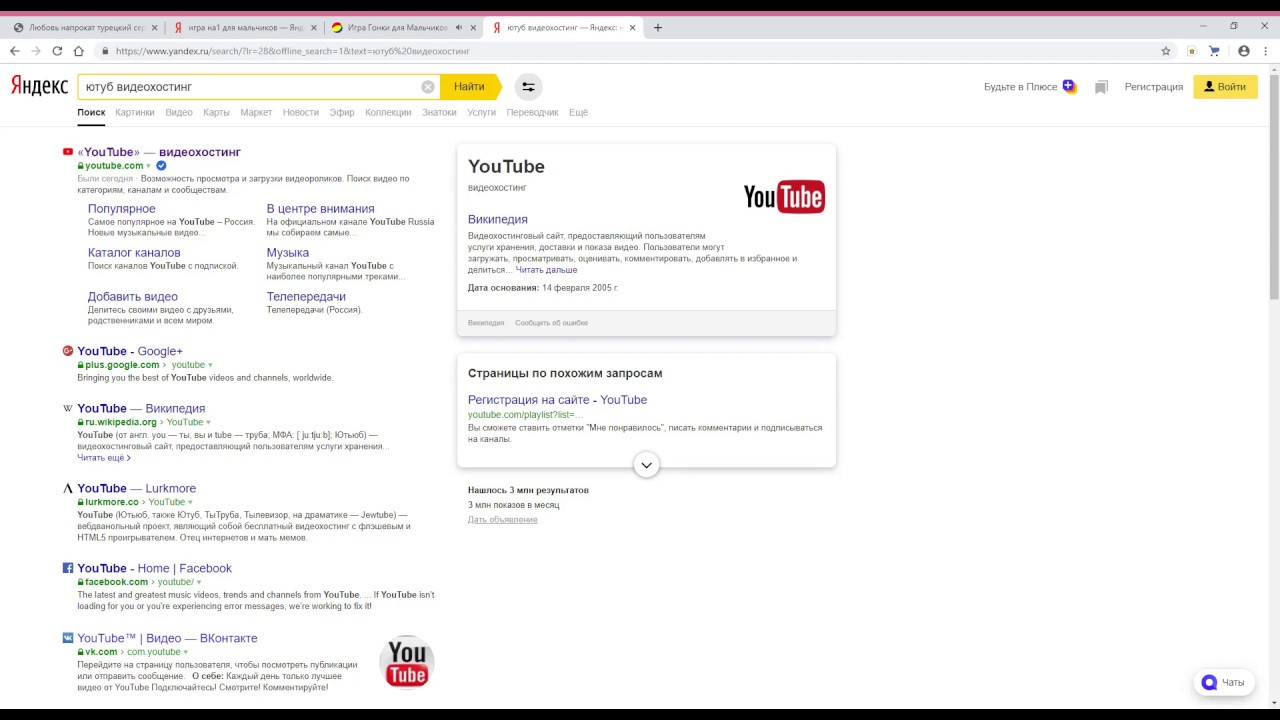Image resolution: width=1280 pixels, height=720 pixels.
Task: Click the round YouTube thumbnail in ВКонтакте result
Action: pos(407,663)
